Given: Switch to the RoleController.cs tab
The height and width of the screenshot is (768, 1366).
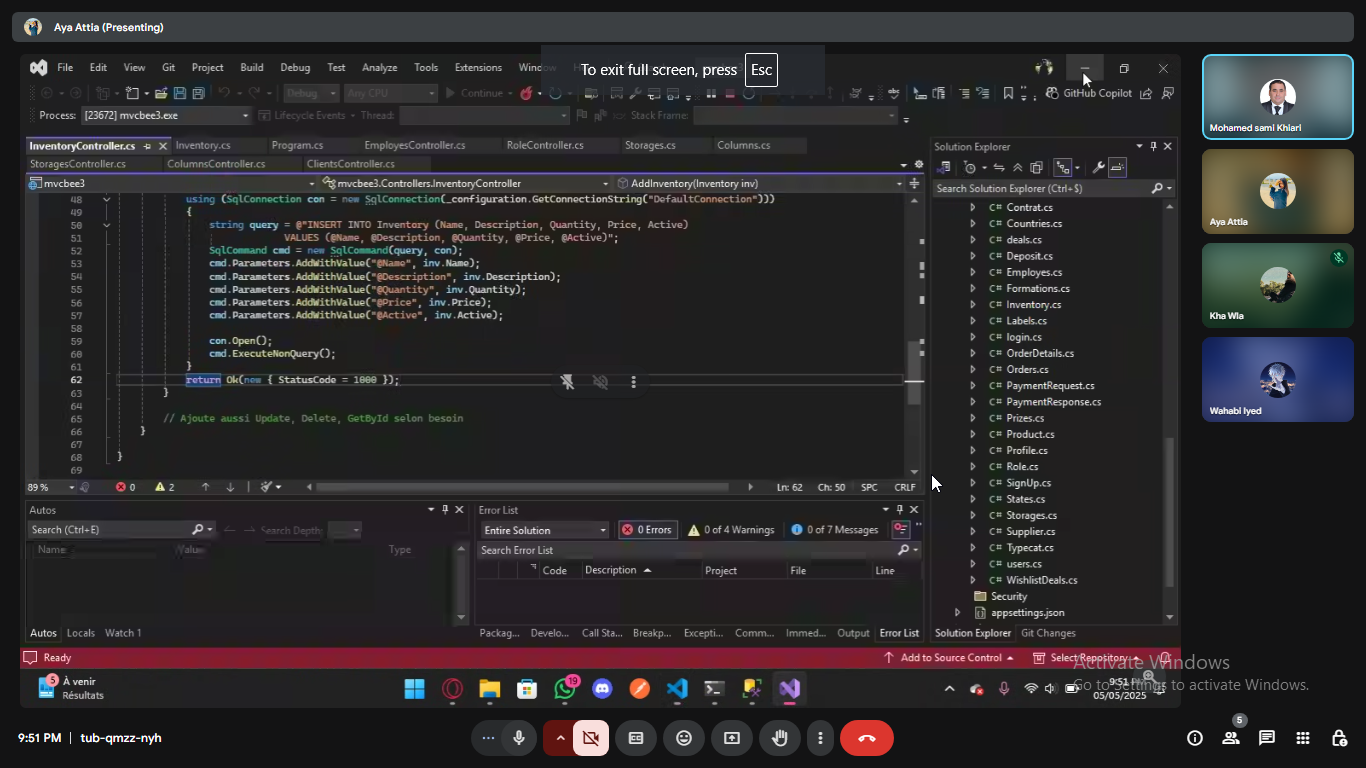Looking at the screenshot, I should [x=545, y=146].
